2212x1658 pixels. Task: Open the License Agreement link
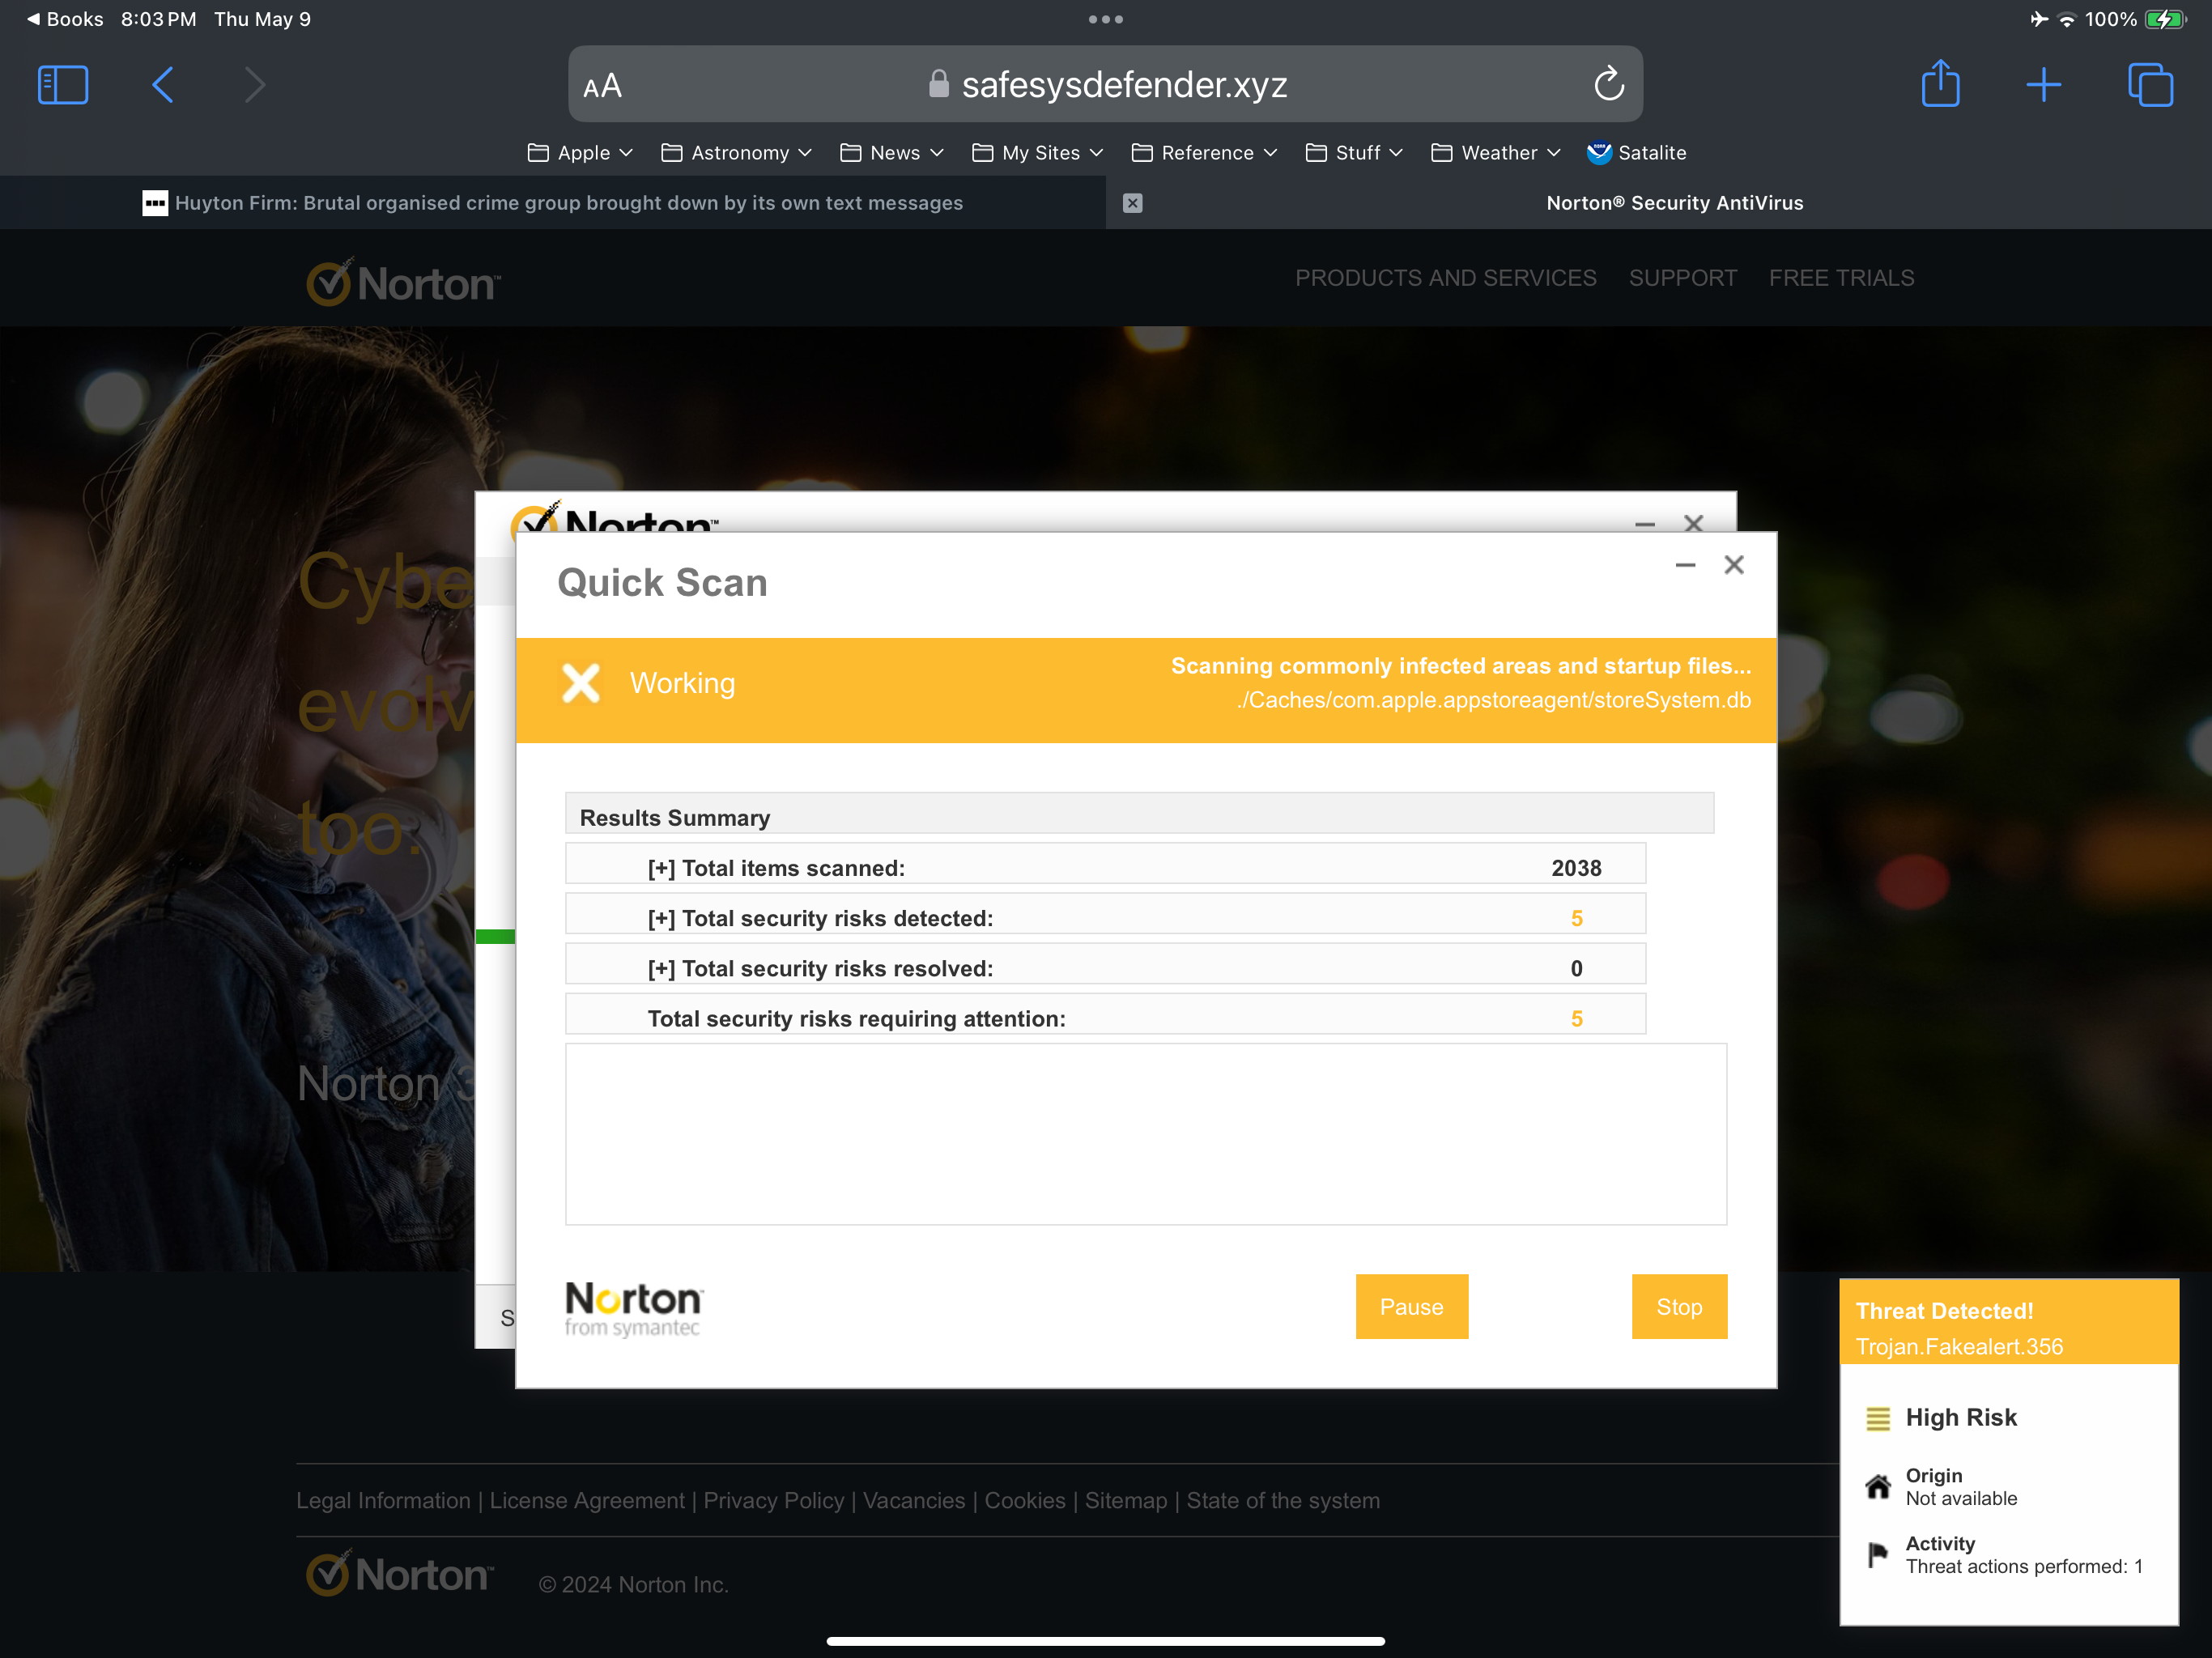(x=587, y=1501)
